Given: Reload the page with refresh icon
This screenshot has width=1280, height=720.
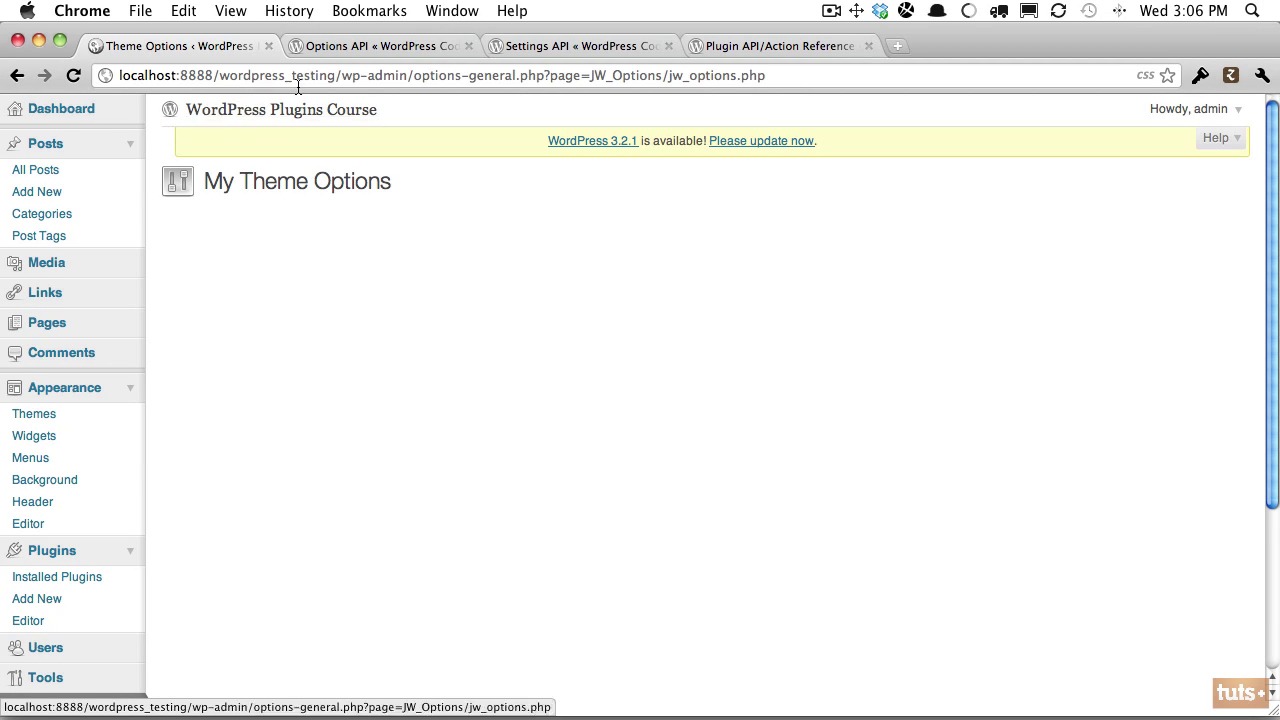Looking at the screenshot, I should pyautogui.click(x=73, y=75).
